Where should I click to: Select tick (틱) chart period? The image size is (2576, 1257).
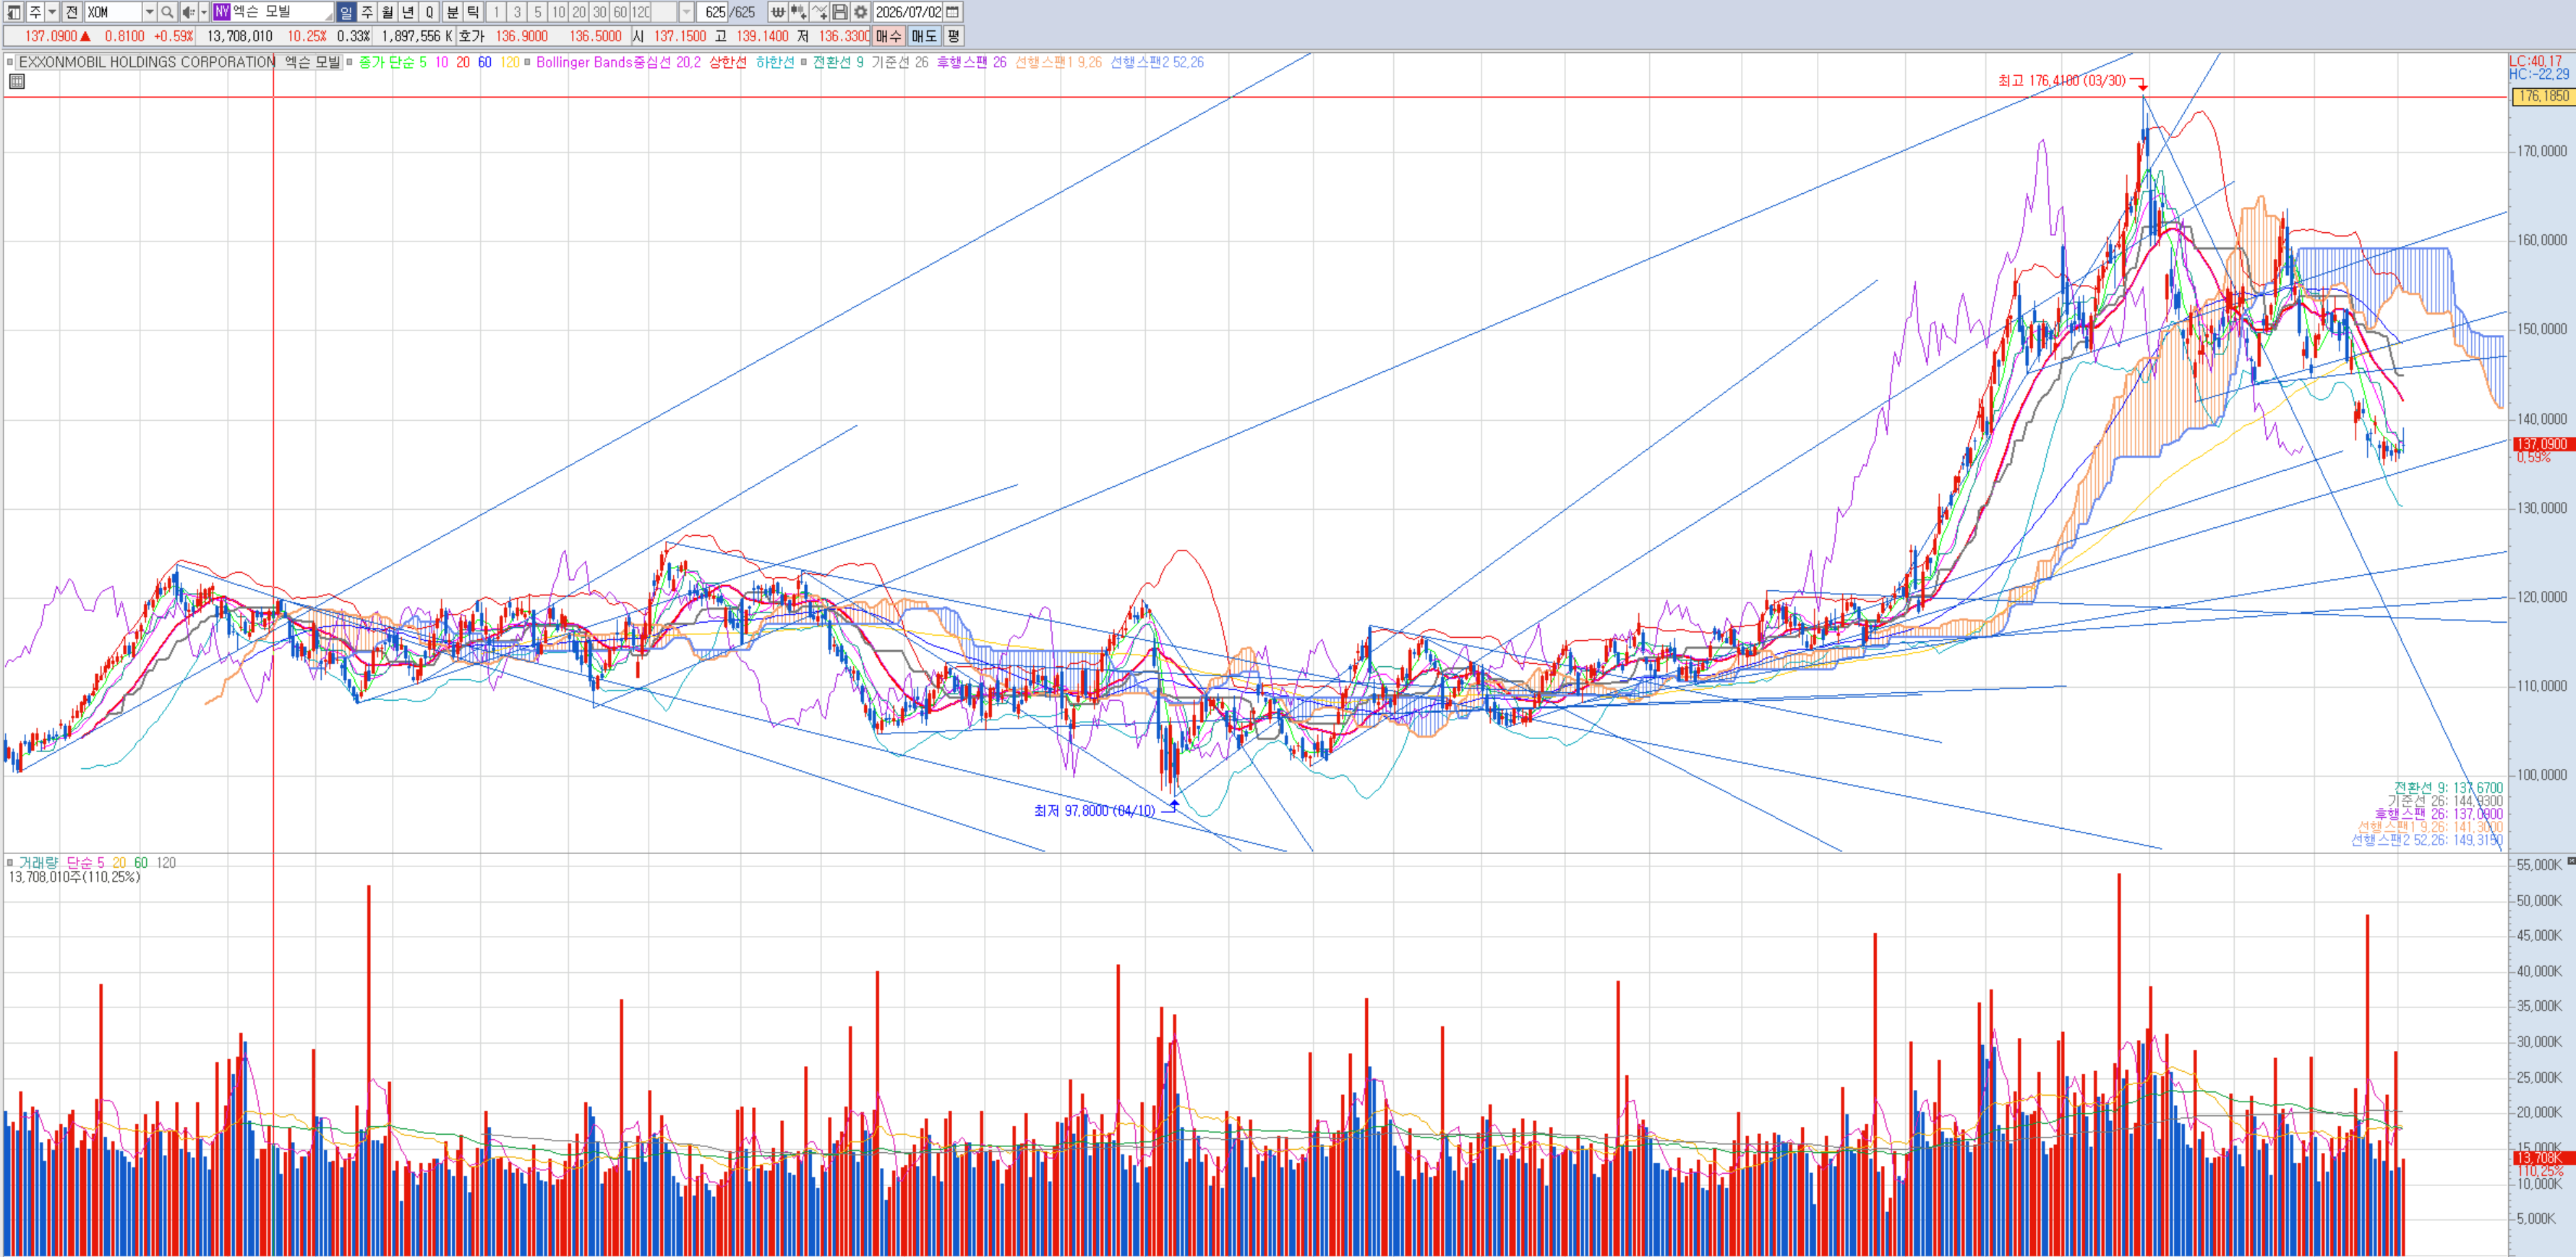pos(473,12)
